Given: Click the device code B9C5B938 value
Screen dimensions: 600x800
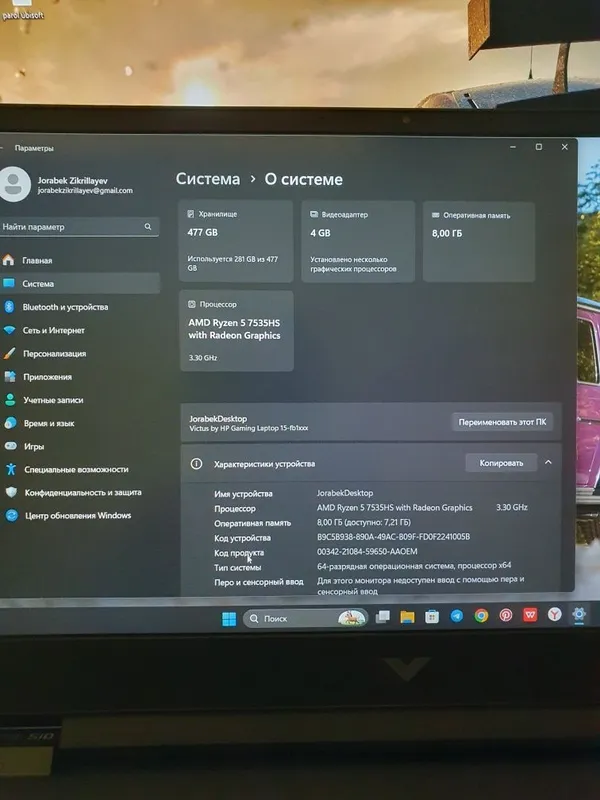Looking at the screenshot, I should pyautogui.click(x=393, y=537).
